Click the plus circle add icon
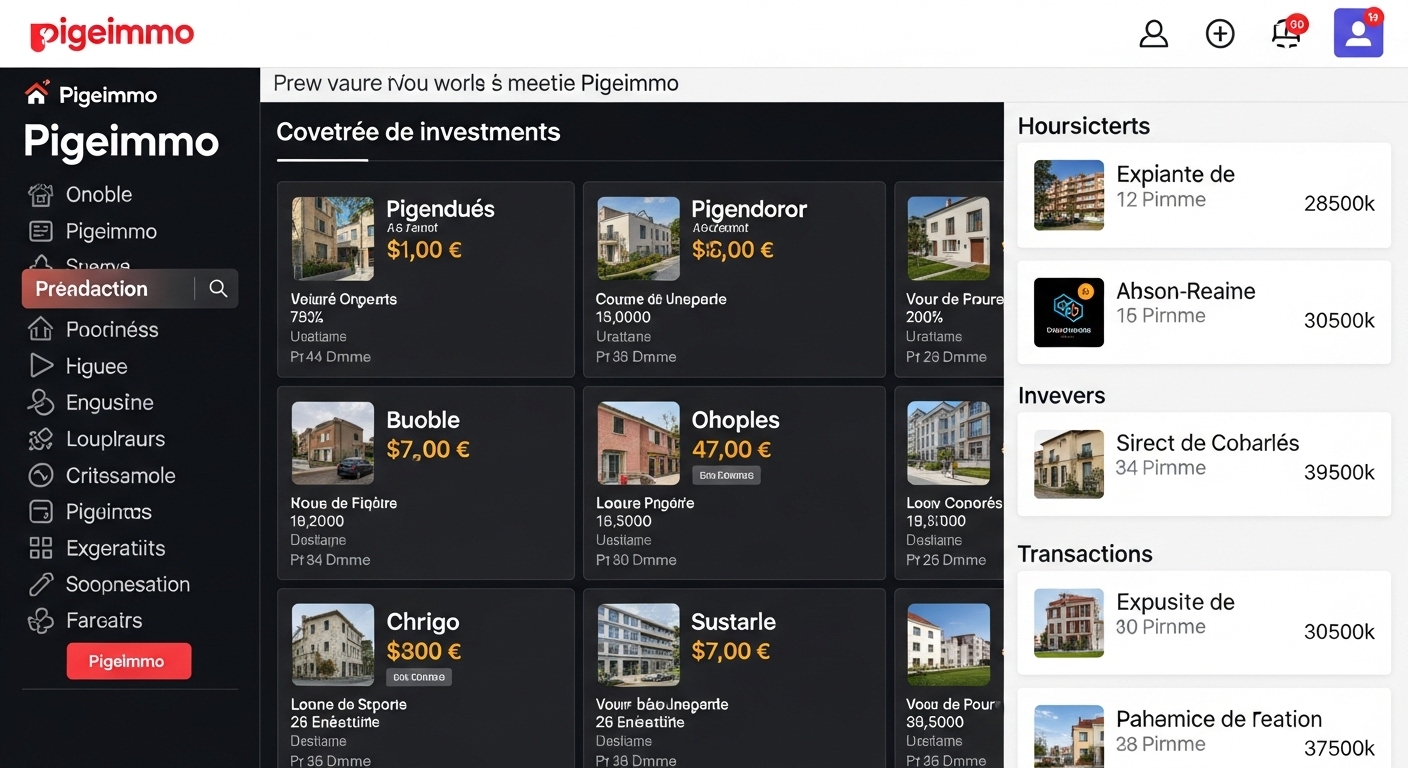1408x768 pixels. (1219, 34)
